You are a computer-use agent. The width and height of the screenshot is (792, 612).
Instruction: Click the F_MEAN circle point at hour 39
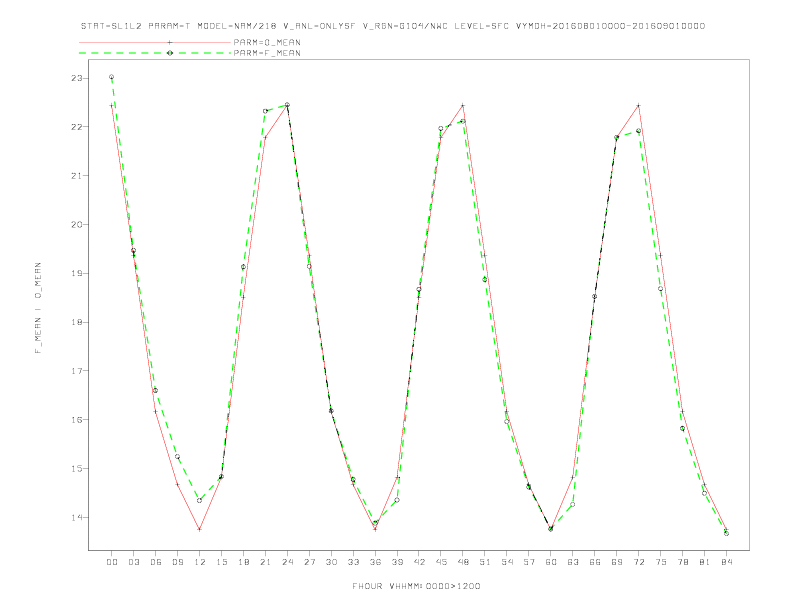click(397, 500)
